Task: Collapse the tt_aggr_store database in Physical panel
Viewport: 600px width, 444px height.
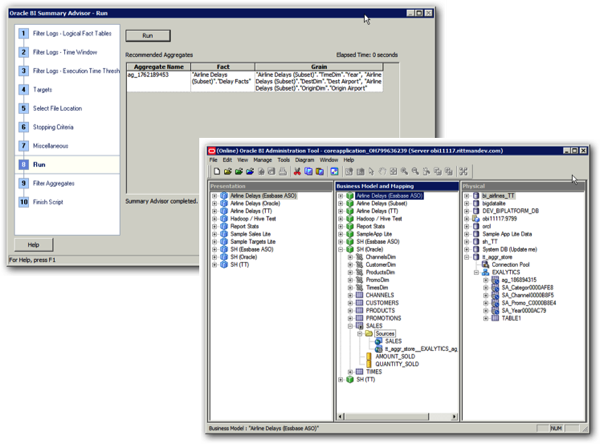Action: tap(467, 257)
